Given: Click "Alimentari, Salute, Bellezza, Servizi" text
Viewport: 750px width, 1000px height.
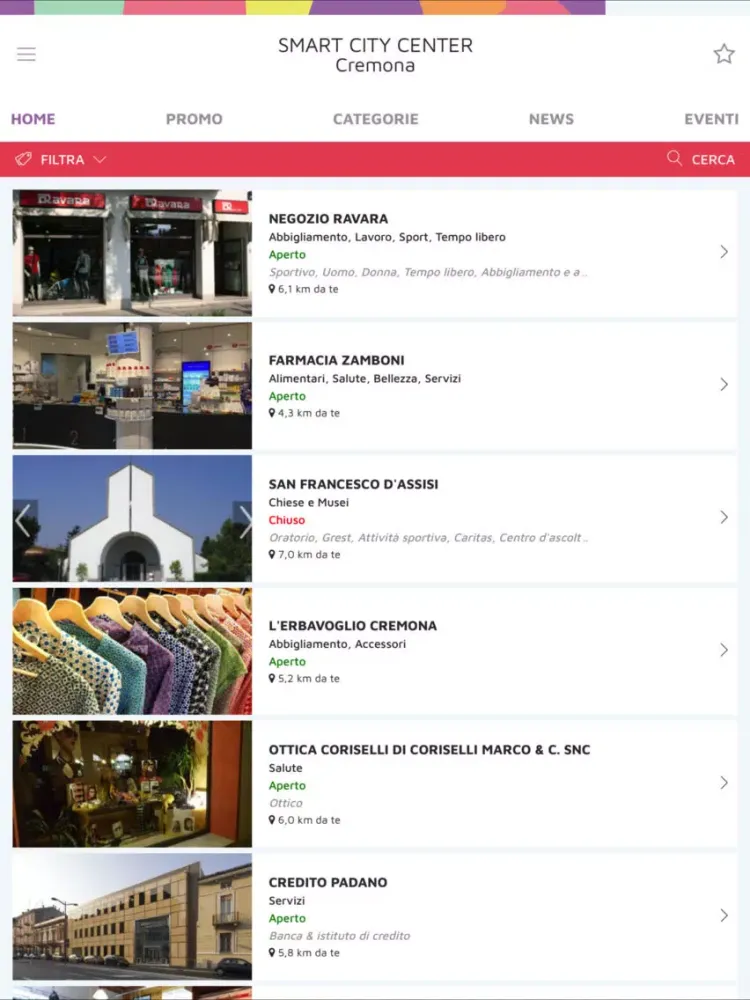Looking at the screenshot, I should point(364,379).
